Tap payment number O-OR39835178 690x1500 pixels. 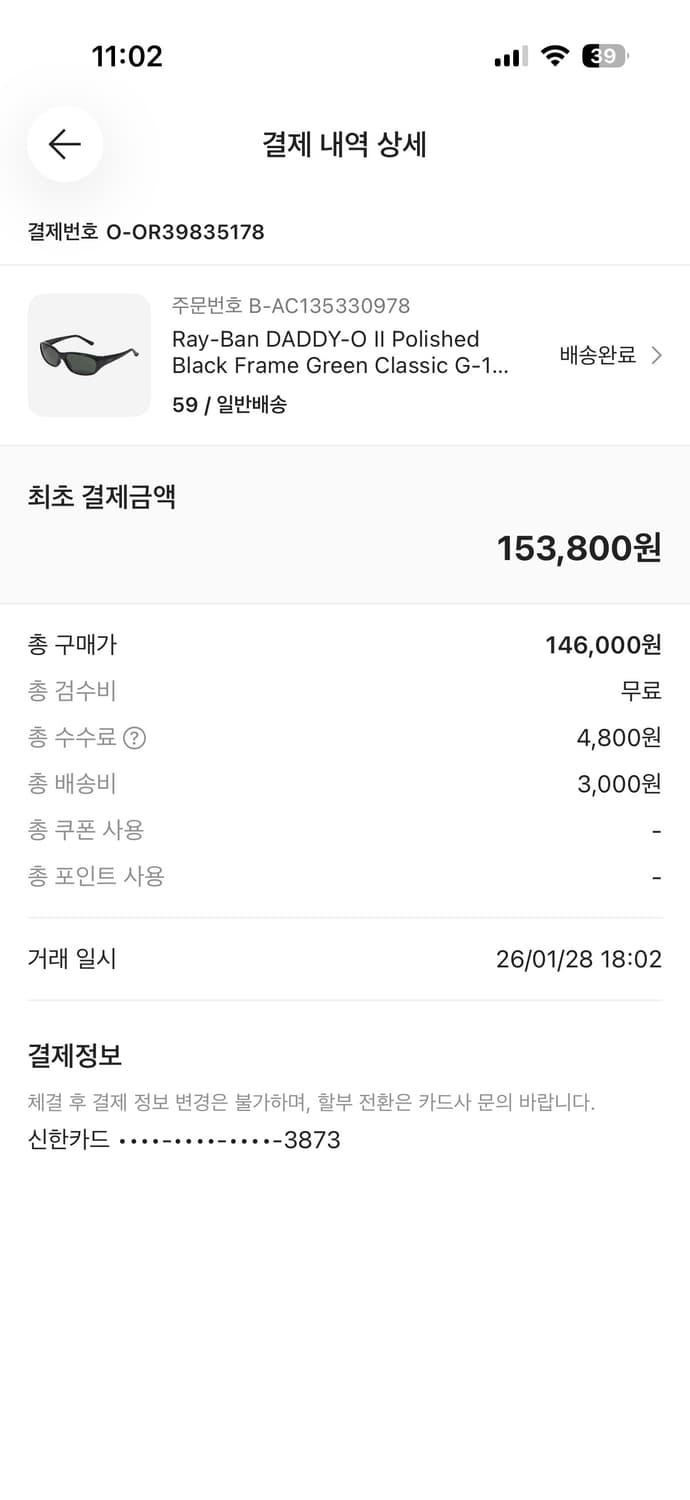[x=145, y=231]
